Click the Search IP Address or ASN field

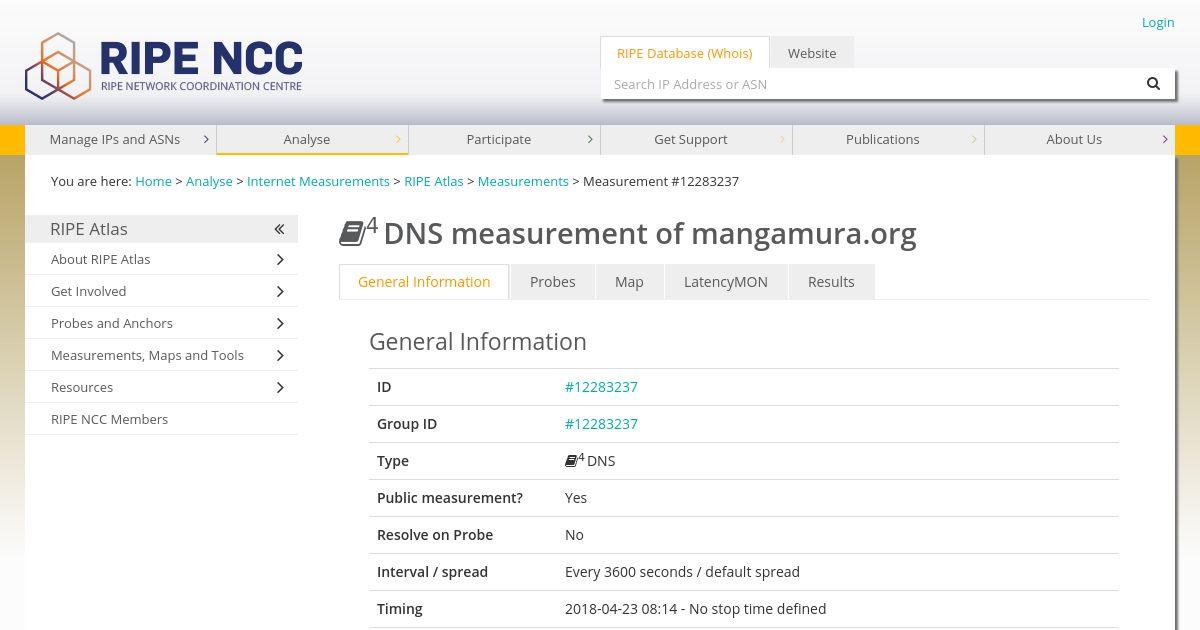tap(868, 84)
